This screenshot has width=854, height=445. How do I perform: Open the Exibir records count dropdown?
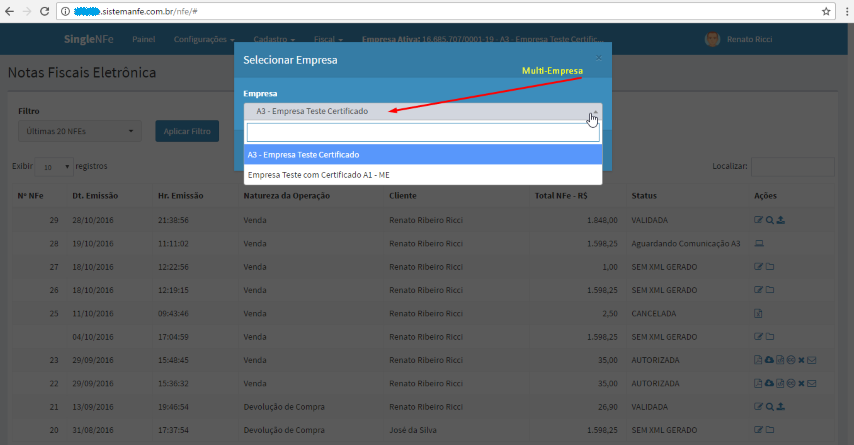56,166
